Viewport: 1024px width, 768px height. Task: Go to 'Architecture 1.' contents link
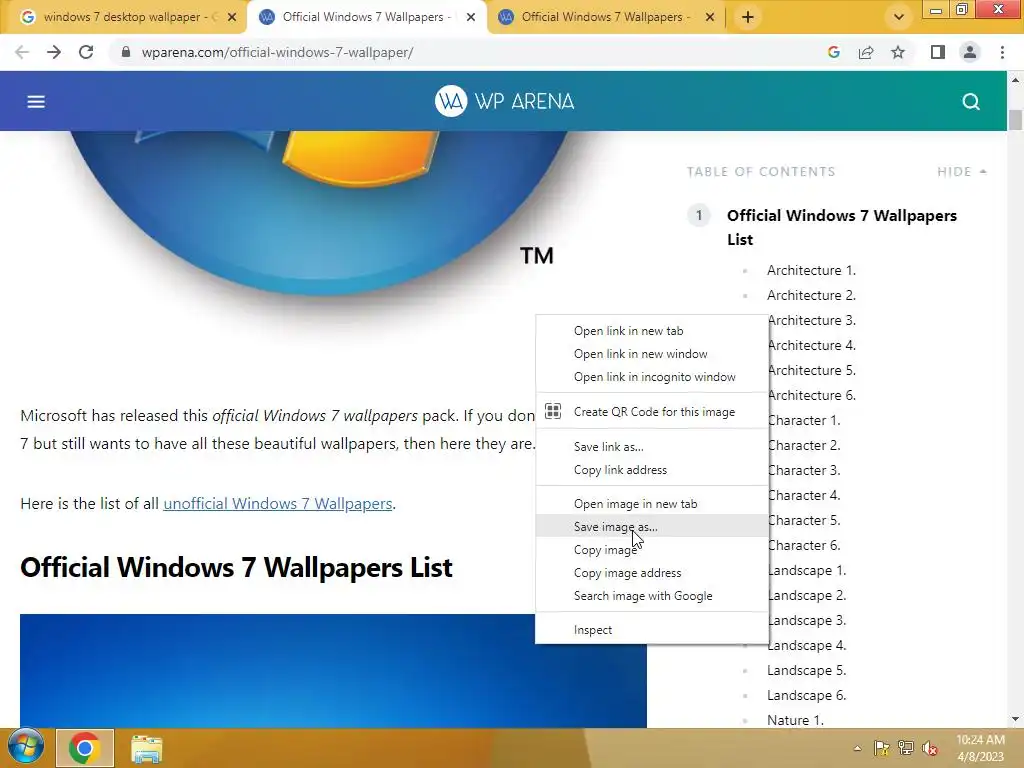(x=811, y=270)
